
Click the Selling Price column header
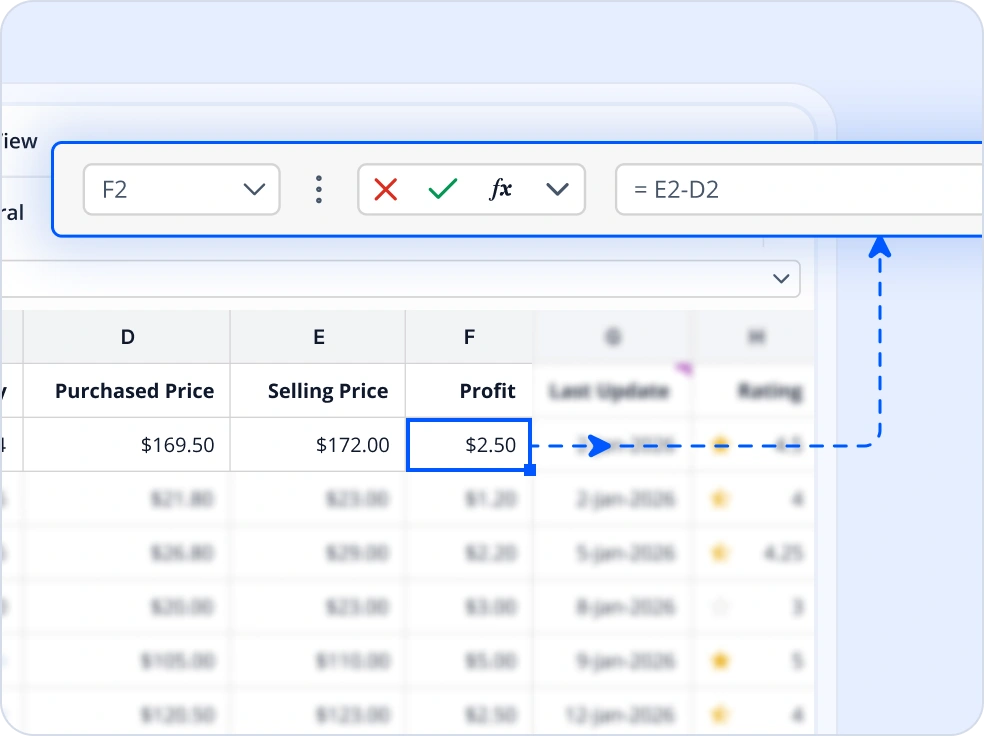(327, 391)
